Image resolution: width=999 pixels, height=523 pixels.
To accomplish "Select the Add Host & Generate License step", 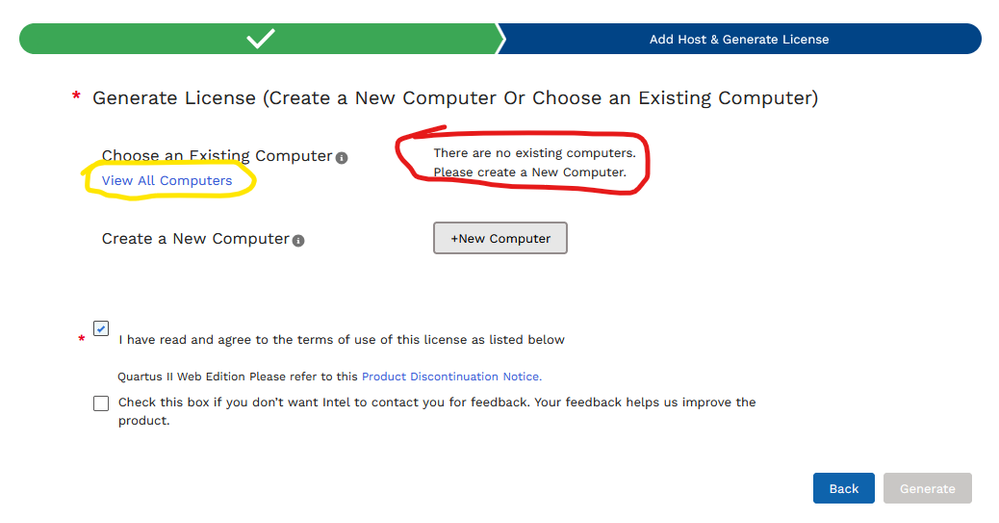I will (739, 39).
